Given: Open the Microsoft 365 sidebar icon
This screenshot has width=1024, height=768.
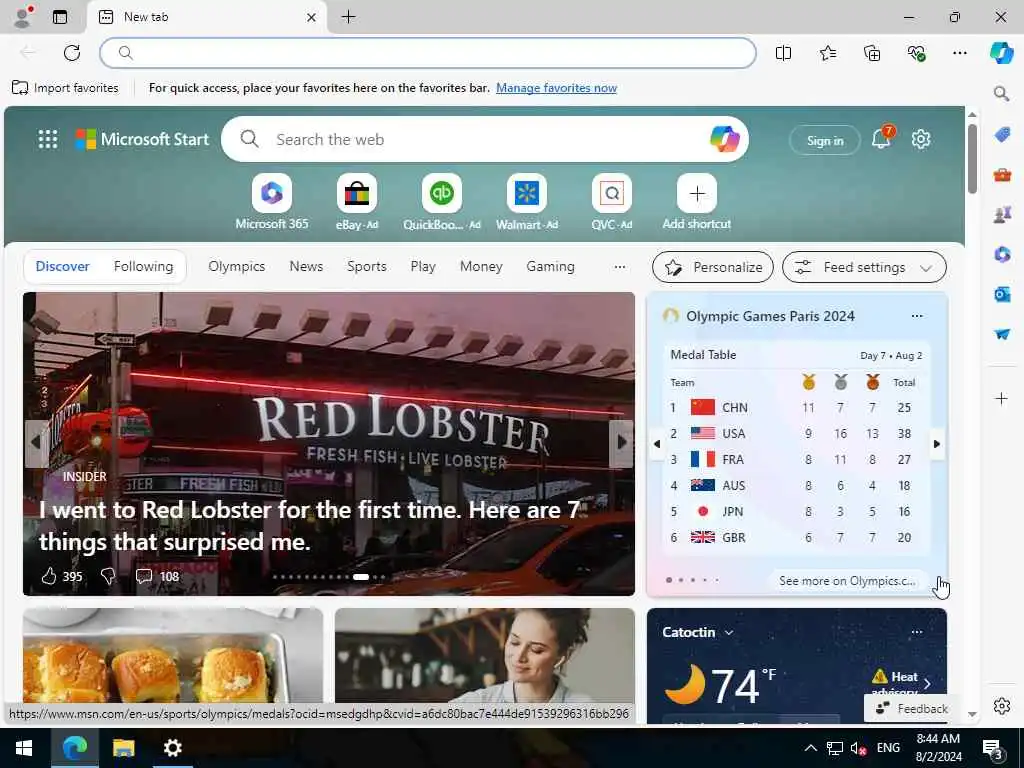Looking at the screenshot, I should click(1002, 254).
